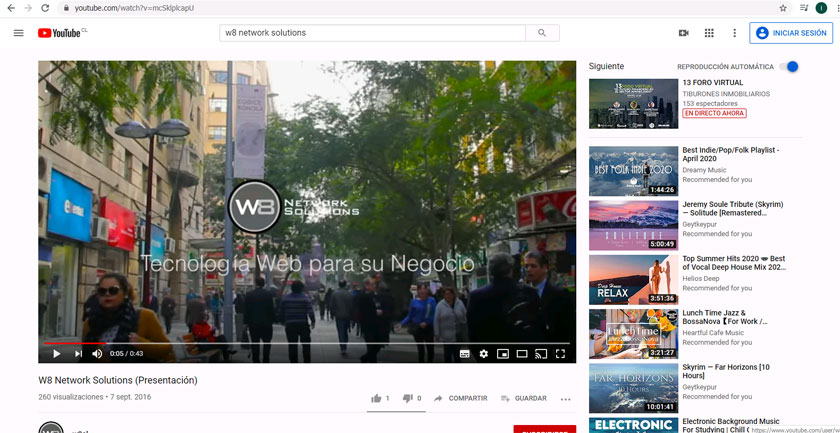This screenshot has height=433, width=840.
Task: Open 13 FORO VIRTUAL video title
Action: pos(712,83)
